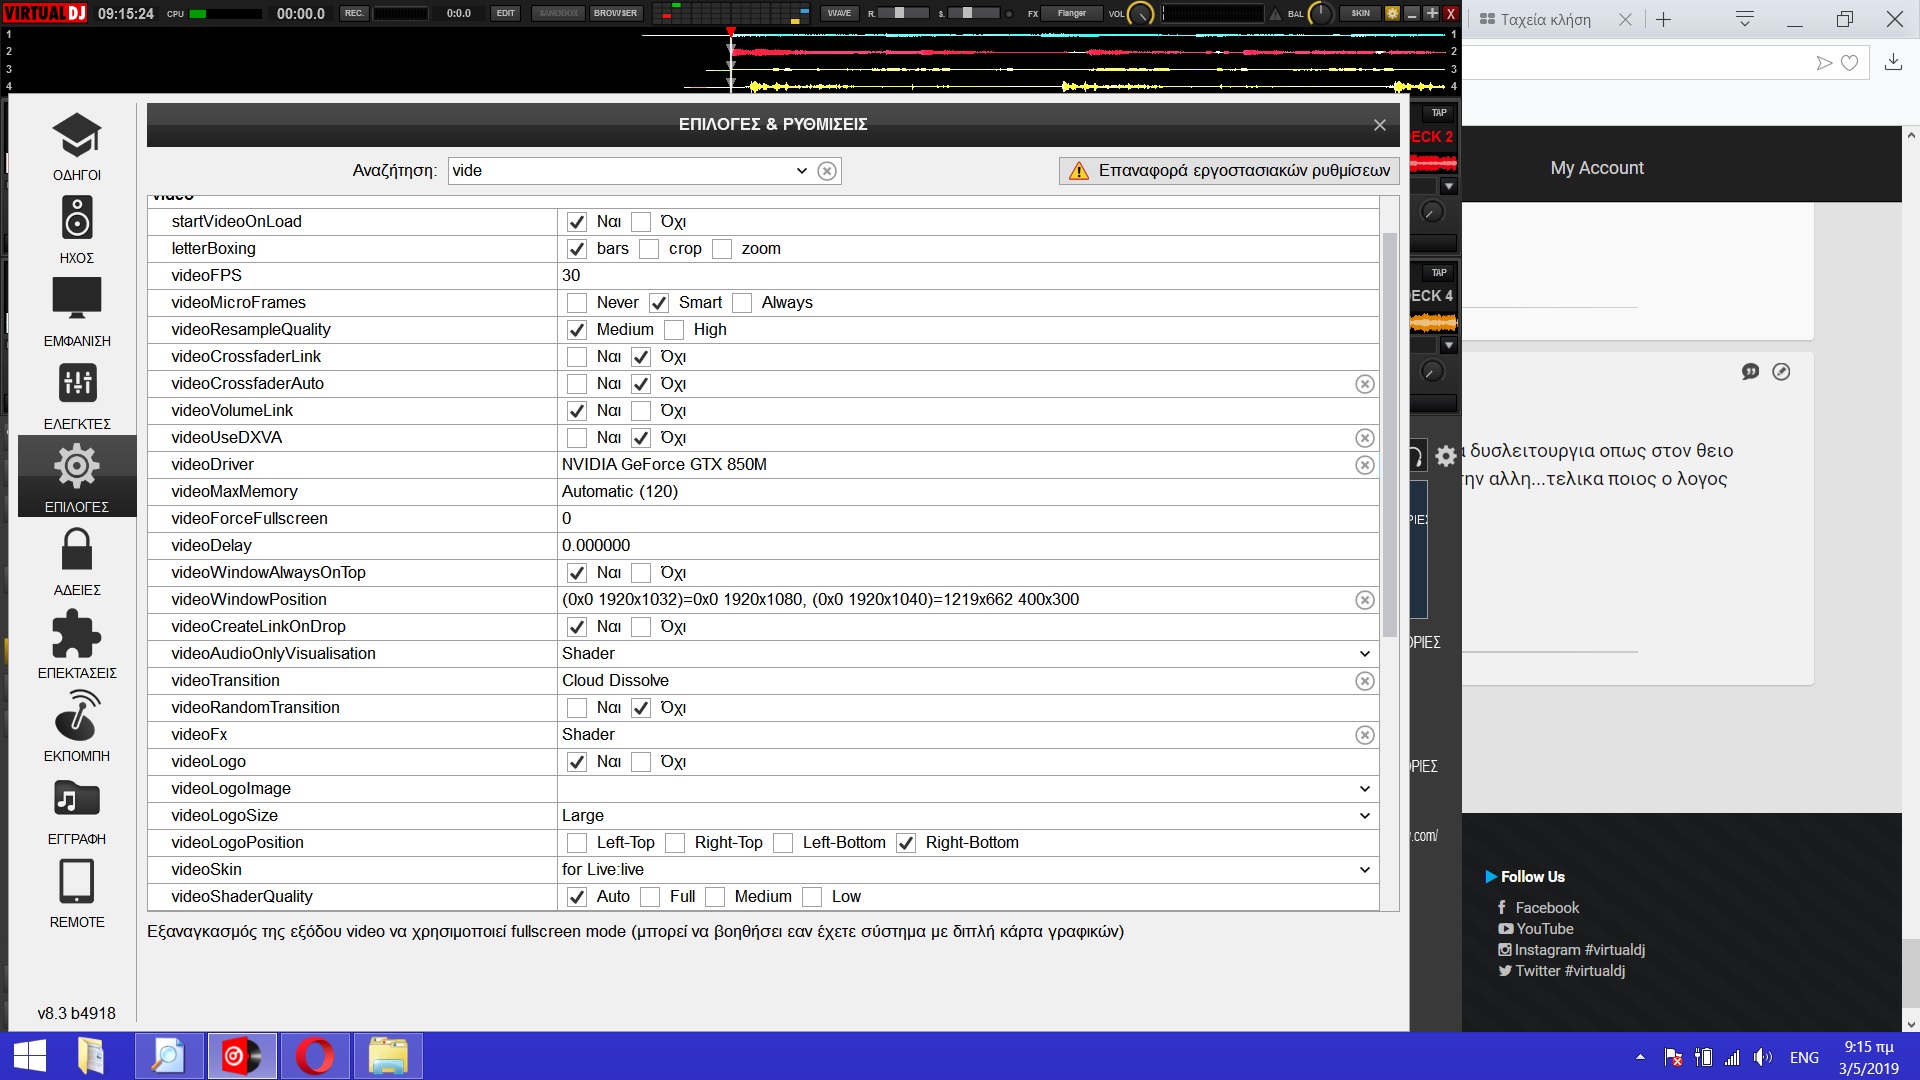1920x1080 pixels.
Task: Open the ΕΛΕΓΚΤΕΣ controllers mixer icon
Action: [x=77, y=383]
